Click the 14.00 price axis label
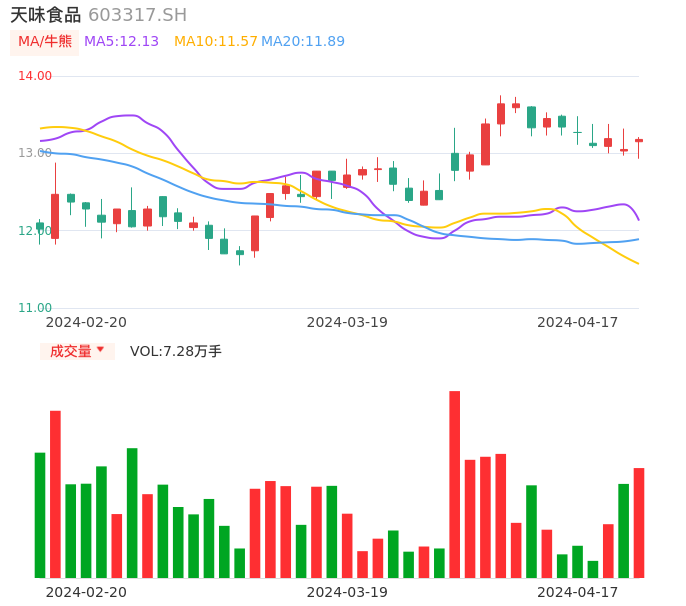The height and width of the screenshot is (606, 686). pyautogui.click(x=35, y=76)
